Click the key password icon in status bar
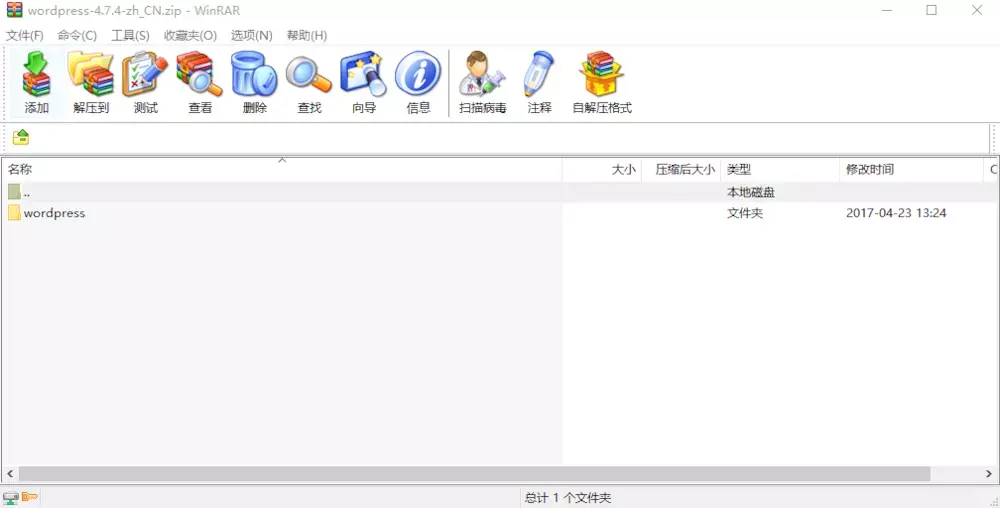The image size is (1000, 508). (29, 497)
